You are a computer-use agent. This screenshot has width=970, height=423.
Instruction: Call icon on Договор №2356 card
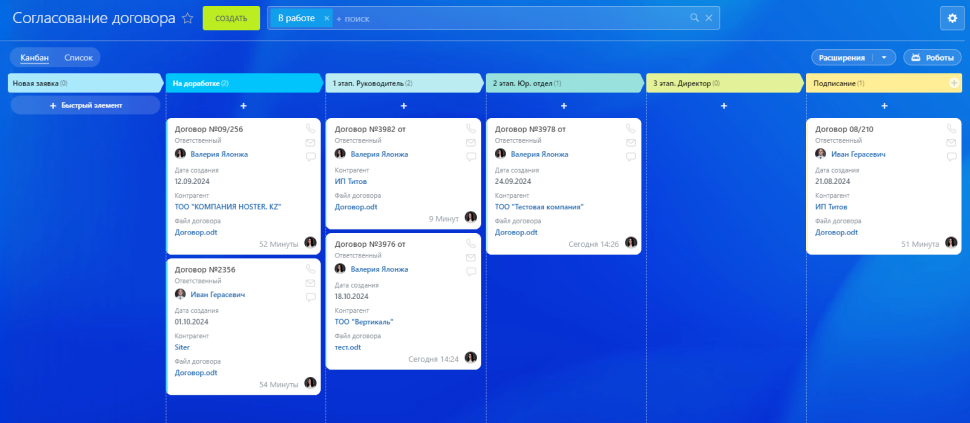311,269
